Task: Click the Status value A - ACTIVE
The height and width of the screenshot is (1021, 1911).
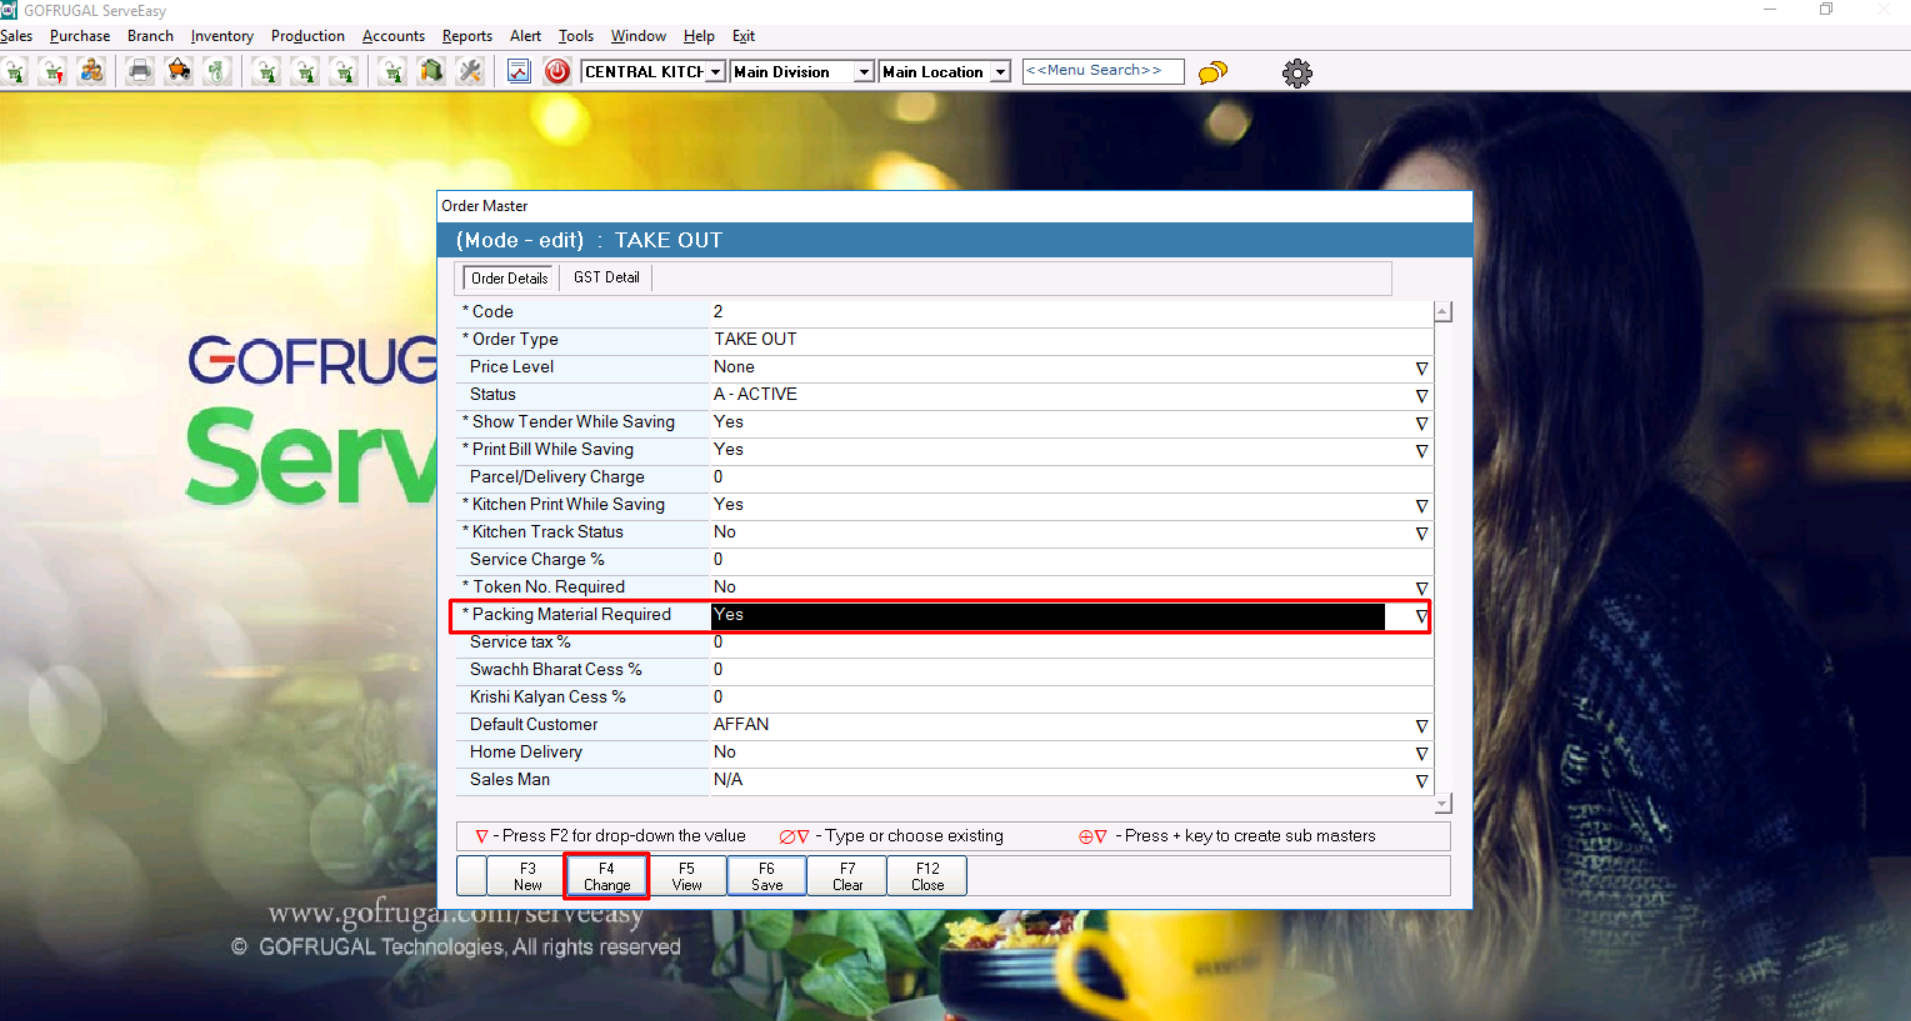Action: pyautogui.click(x=755, y=394)
